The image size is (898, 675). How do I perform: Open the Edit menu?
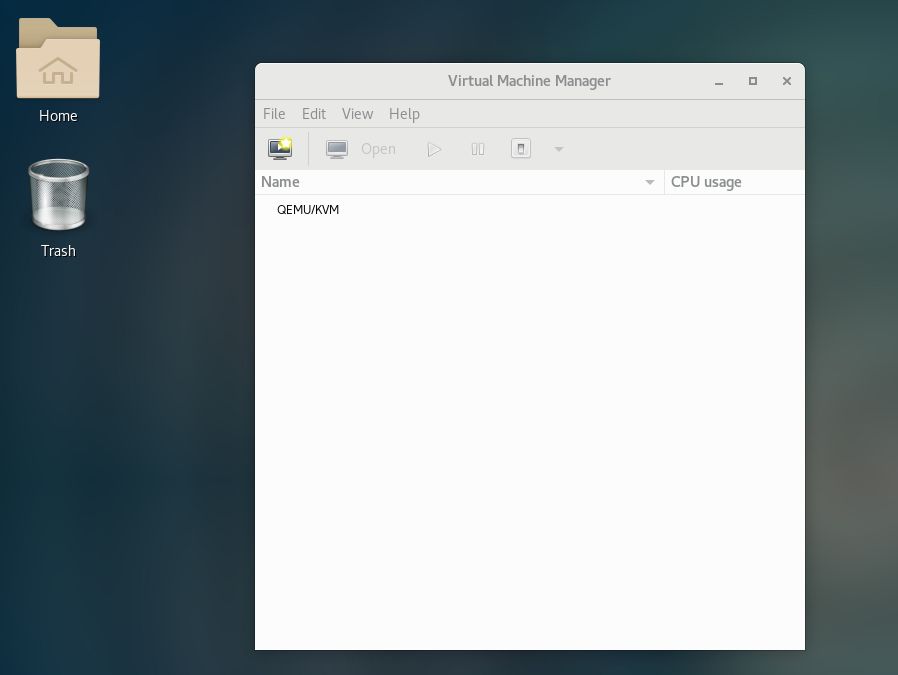(314, 114)
